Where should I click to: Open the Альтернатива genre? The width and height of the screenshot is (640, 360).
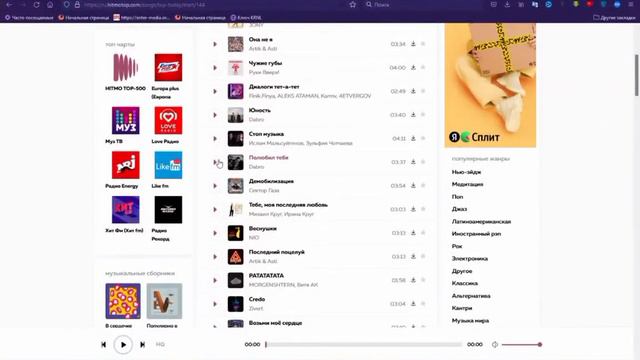click(x=471, y=296)
